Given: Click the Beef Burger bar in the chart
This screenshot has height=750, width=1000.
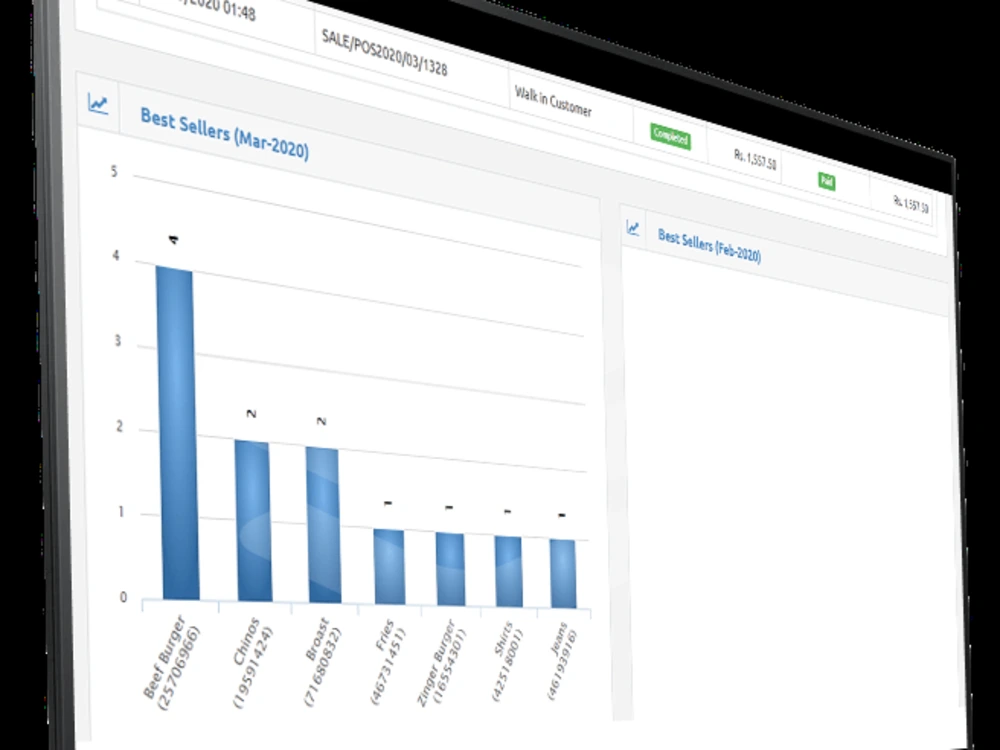Looking at the screenshot, I should tap(177, 434).
